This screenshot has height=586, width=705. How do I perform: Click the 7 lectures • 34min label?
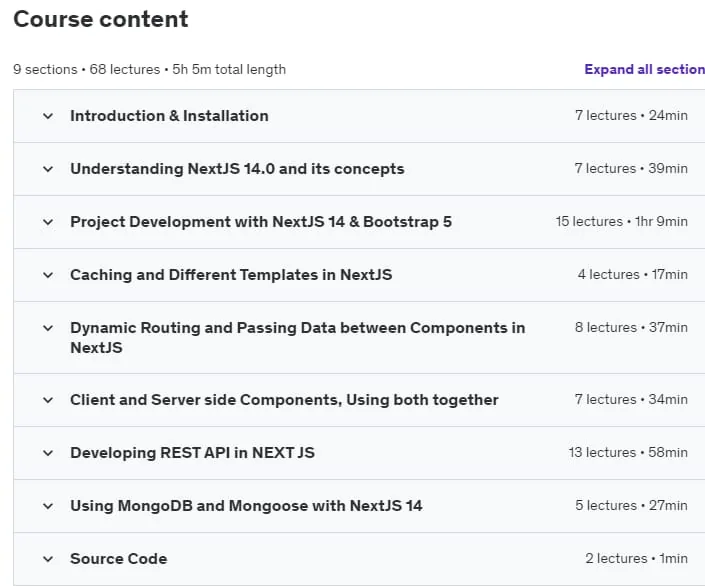point(631,400)
